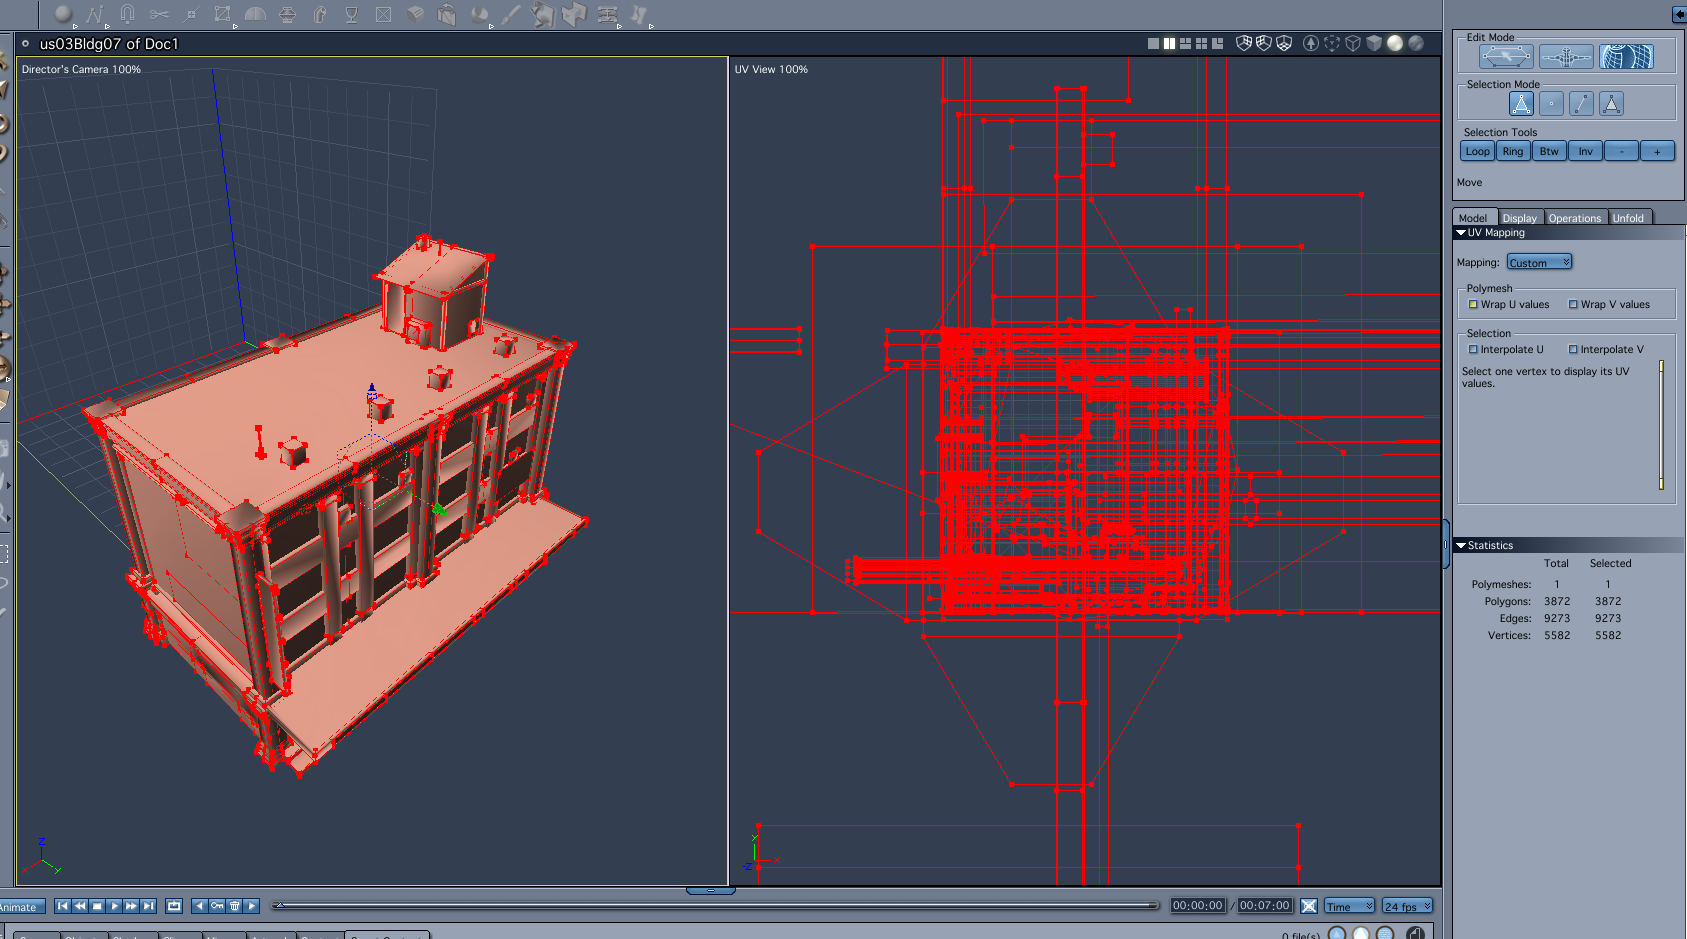This screenshot has height=939, width=1687.
Task: Select the third working-plane grid icon
Action: (x=1284, y=43)
